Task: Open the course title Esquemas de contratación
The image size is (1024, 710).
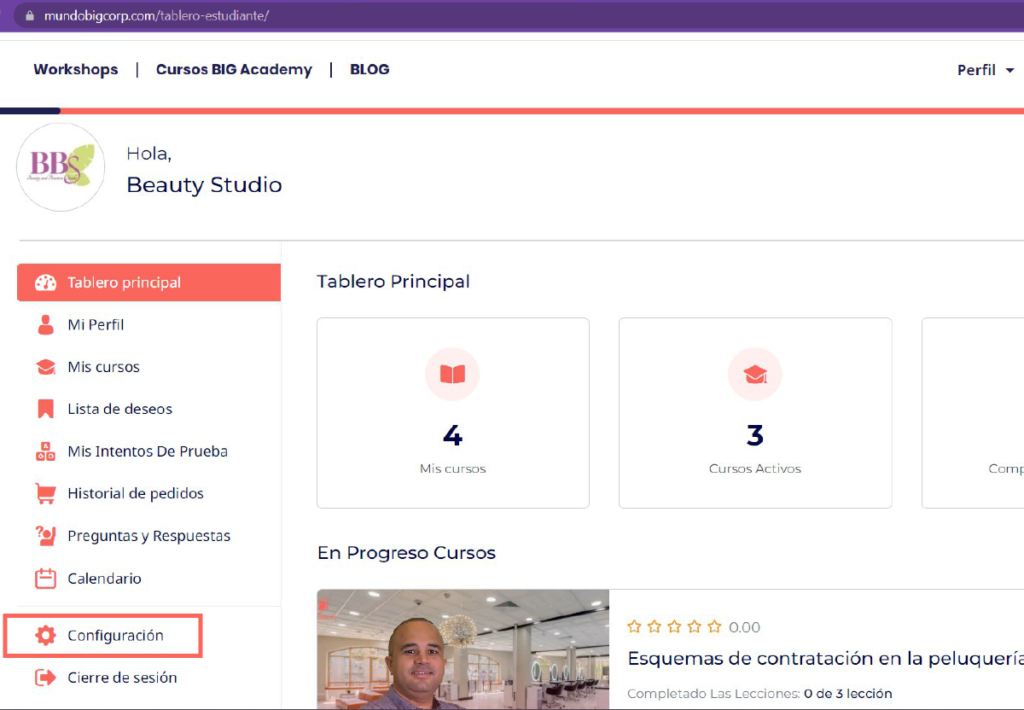Action: pos(825,658)
